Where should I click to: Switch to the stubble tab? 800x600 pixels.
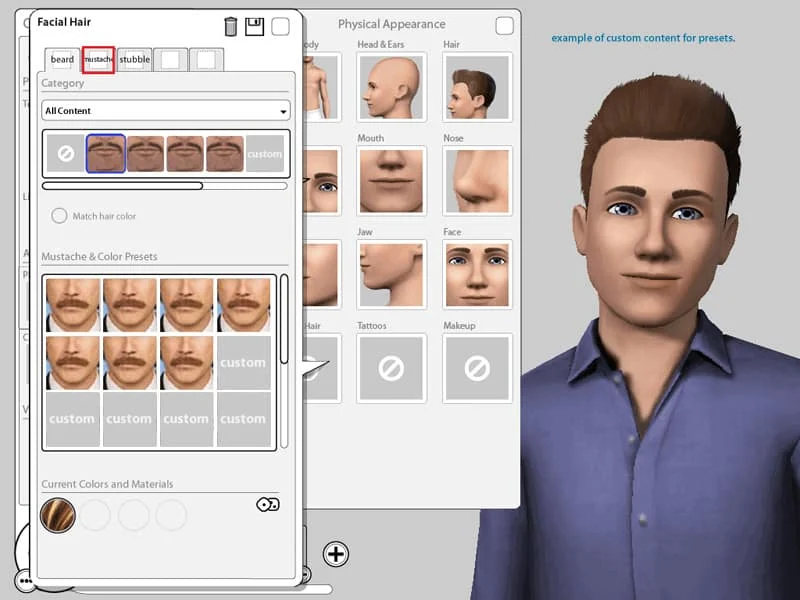click(135, 59)
